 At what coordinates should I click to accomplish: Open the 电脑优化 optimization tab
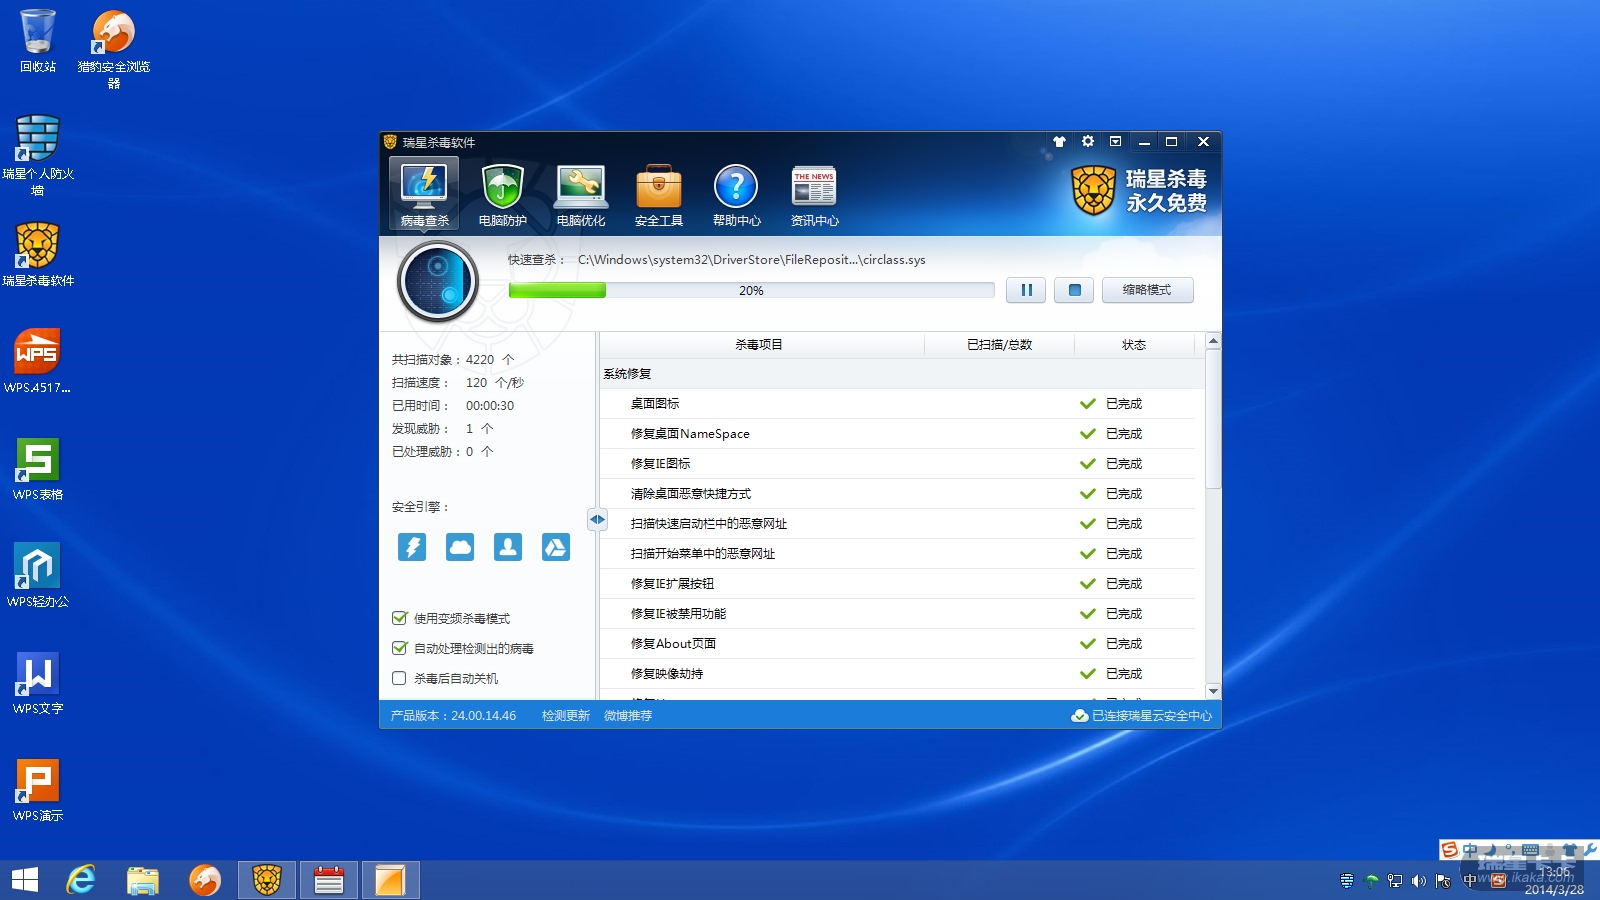pos(580,195)
